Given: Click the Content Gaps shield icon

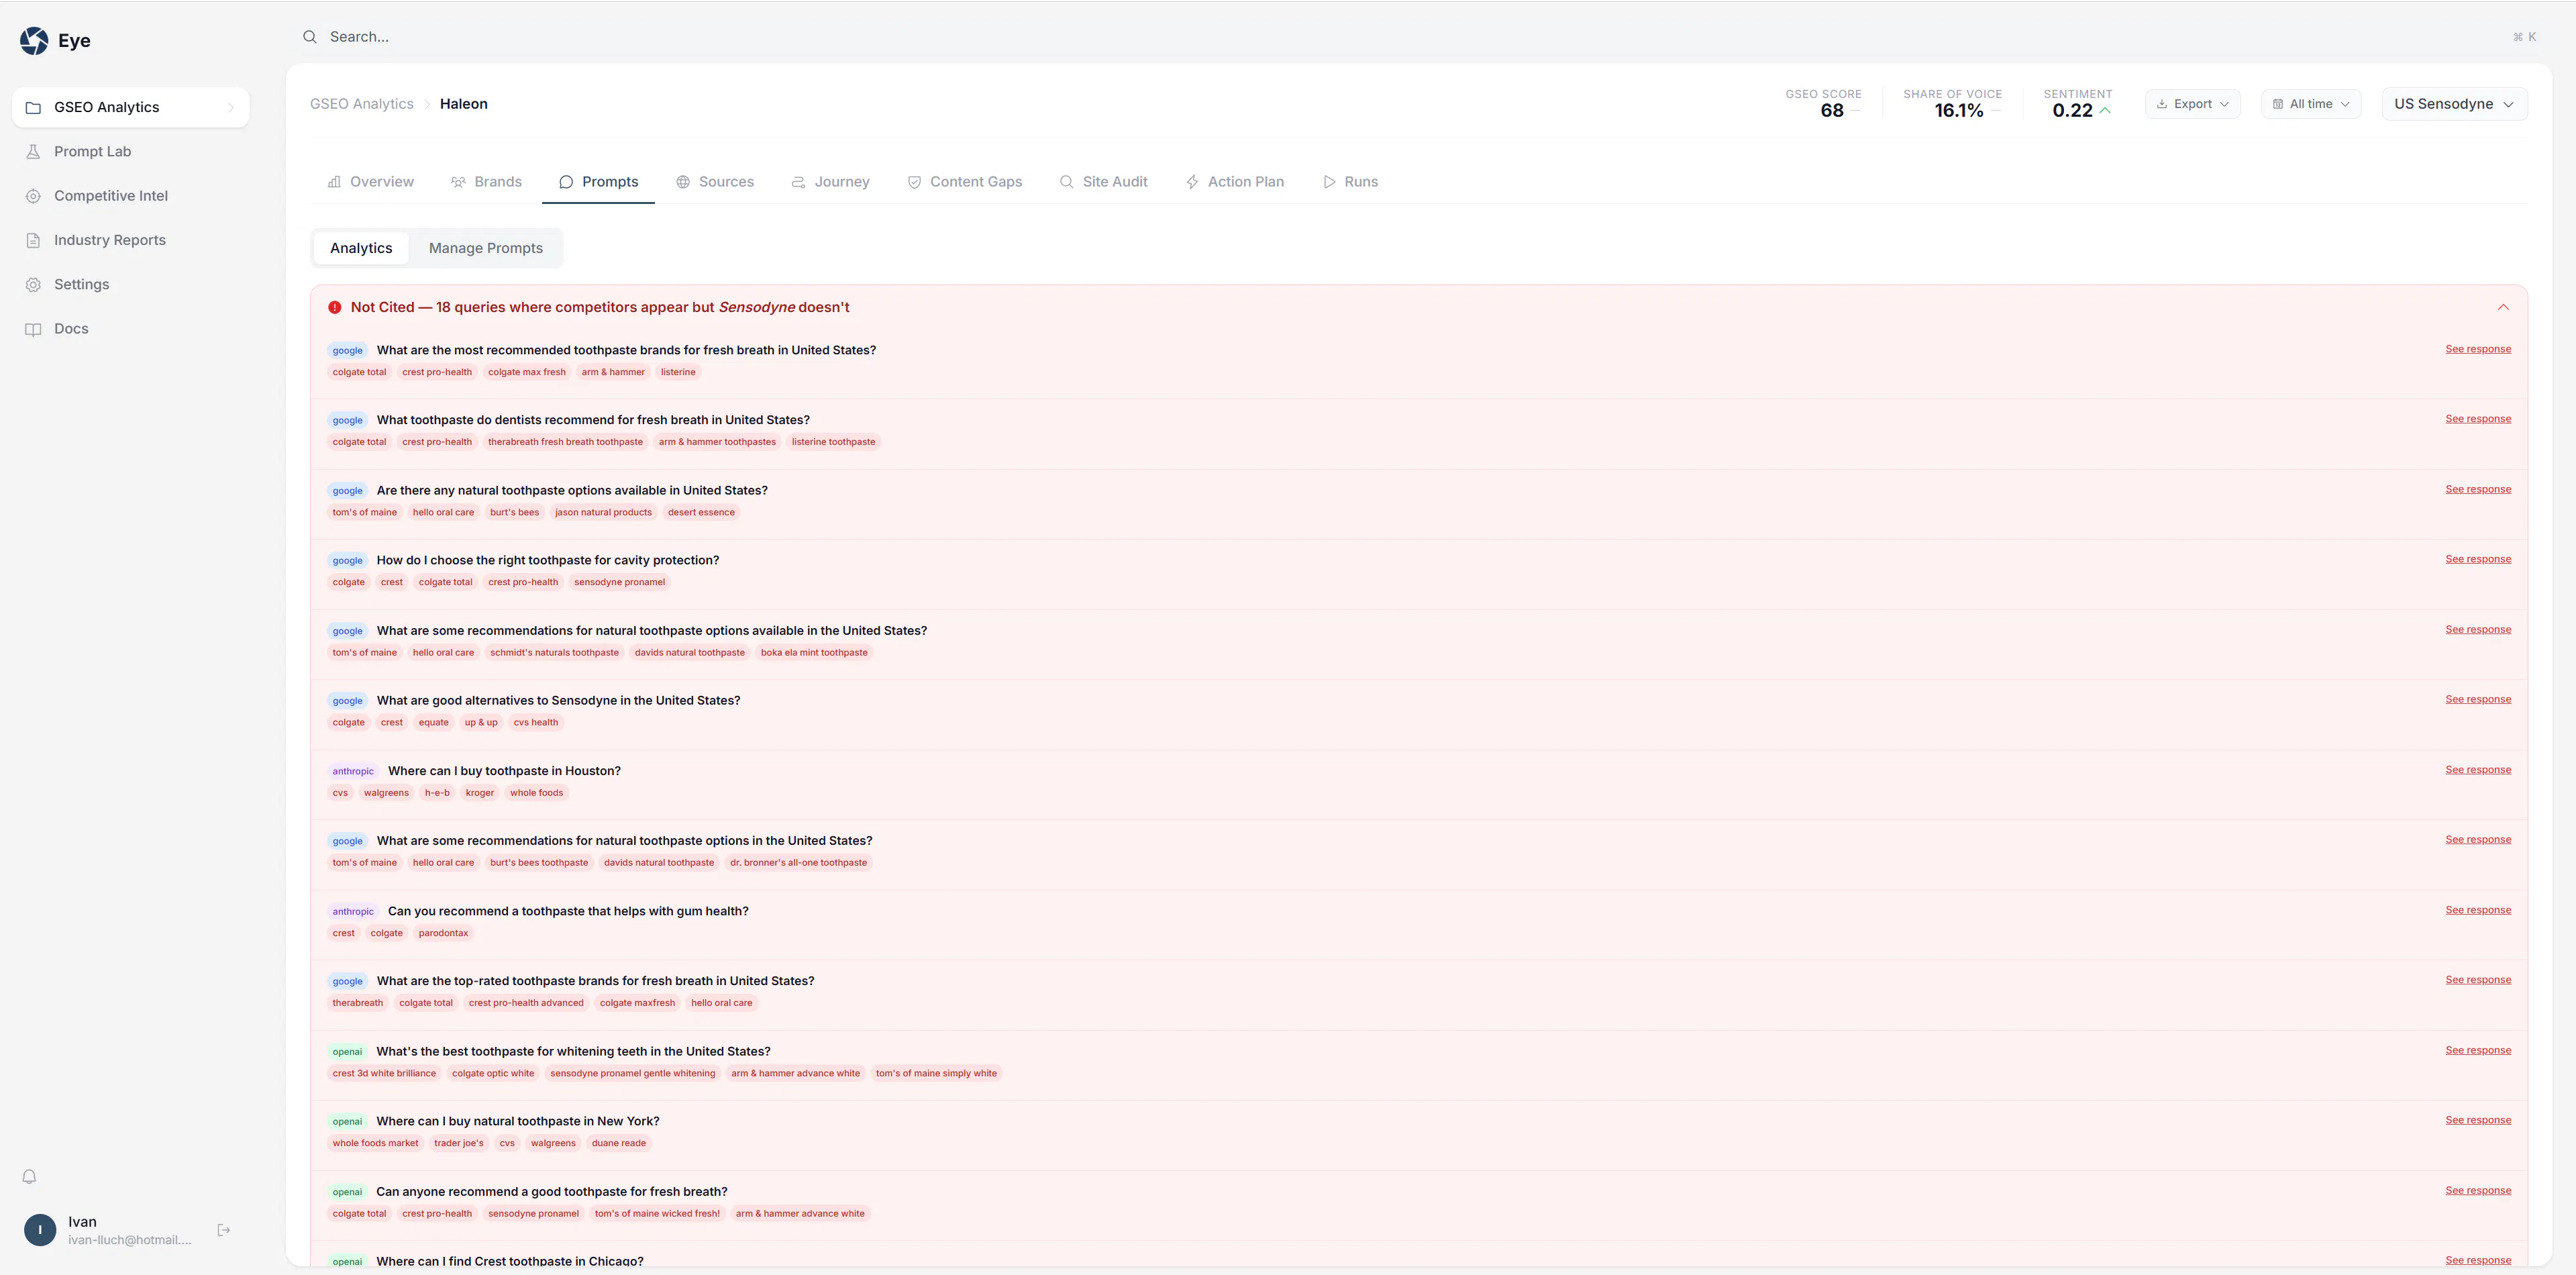Looking at the screenshot, I should tap(914, 182).
